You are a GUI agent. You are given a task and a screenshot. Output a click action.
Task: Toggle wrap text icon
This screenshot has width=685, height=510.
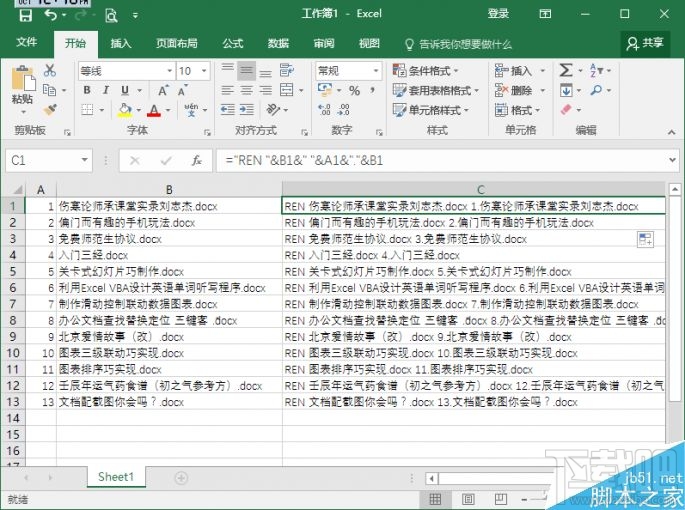(x=287, y=70)
